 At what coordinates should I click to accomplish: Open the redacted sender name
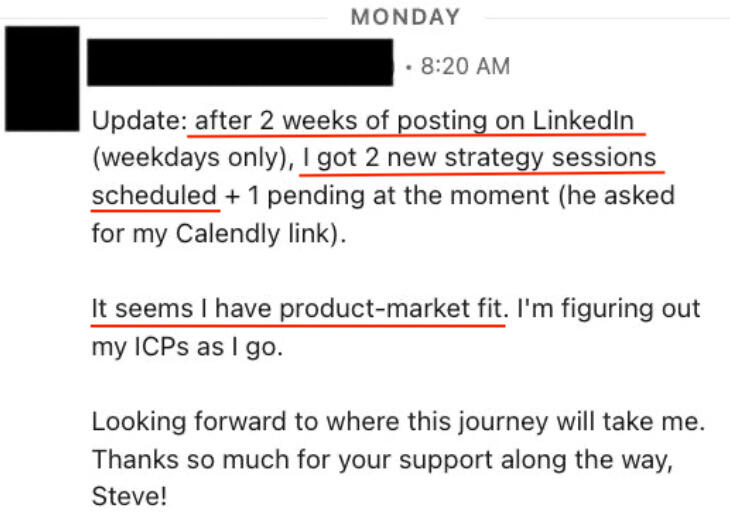(240, 62)
